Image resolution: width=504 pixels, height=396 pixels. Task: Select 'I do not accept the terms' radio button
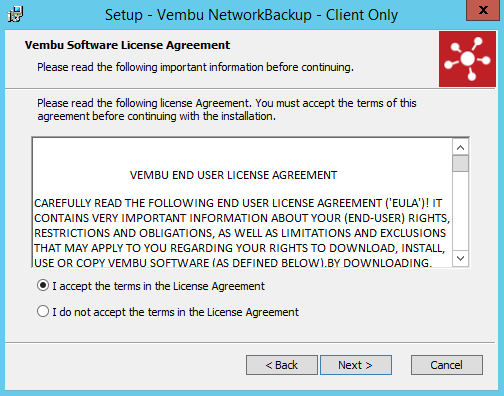tap(43, 311)
